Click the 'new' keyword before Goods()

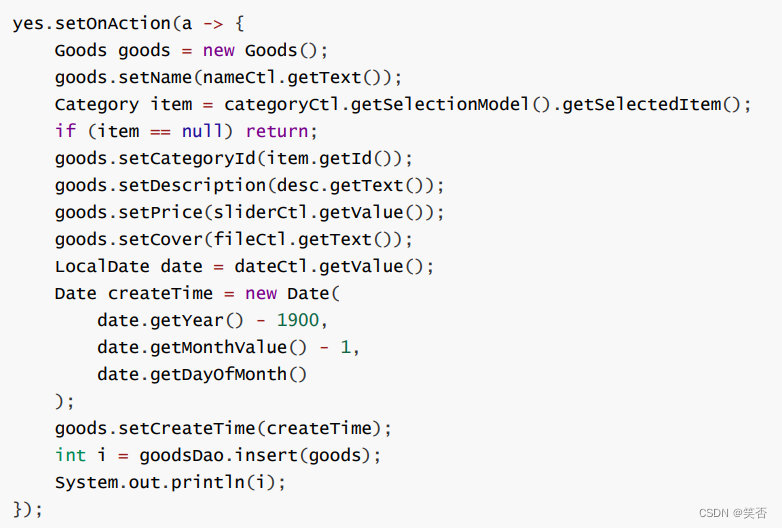click(x=218, y=50)
